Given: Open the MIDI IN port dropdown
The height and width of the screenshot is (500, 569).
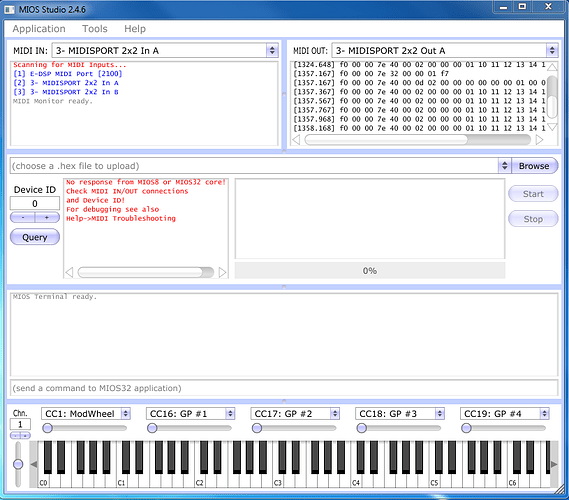Looking at the screenshot, I should point(165,50).
